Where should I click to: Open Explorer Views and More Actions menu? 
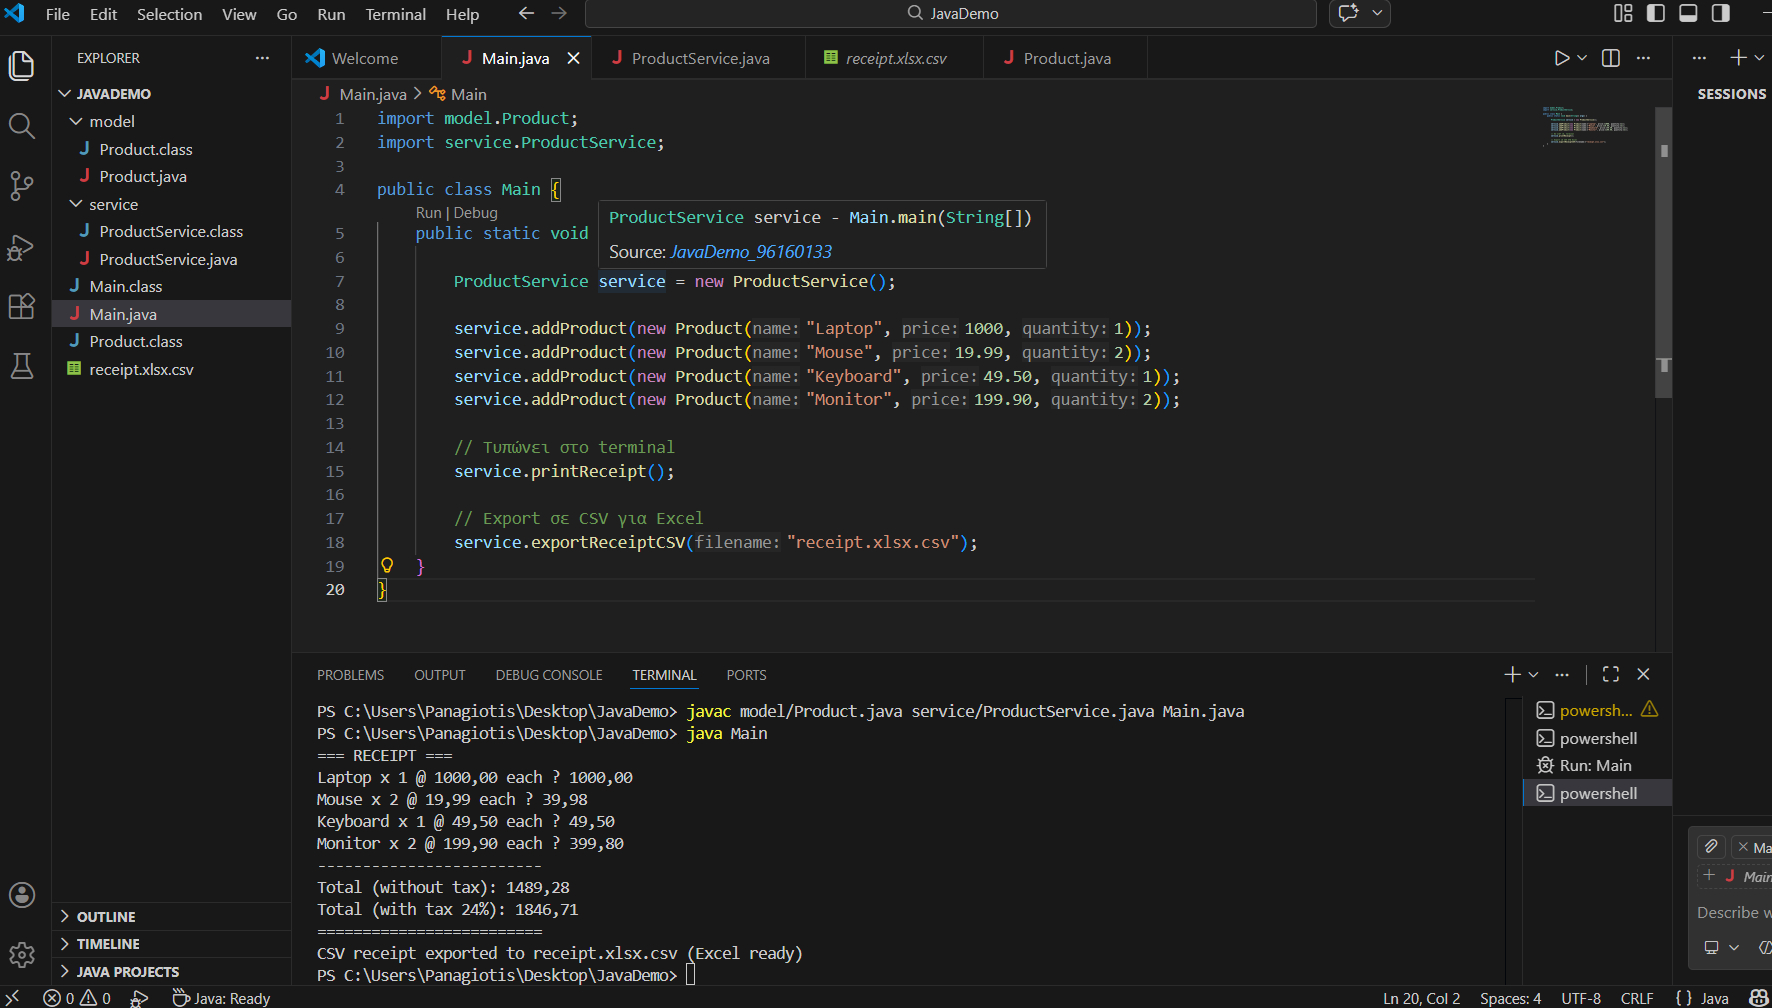tap(262, 58)
